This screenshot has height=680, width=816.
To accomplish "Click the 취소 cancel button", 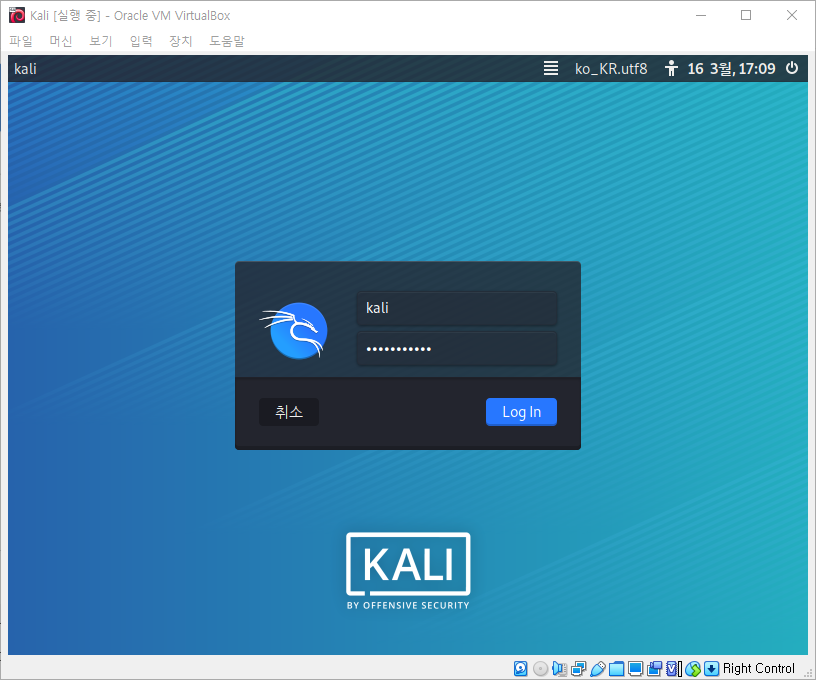I will point(289,412).
